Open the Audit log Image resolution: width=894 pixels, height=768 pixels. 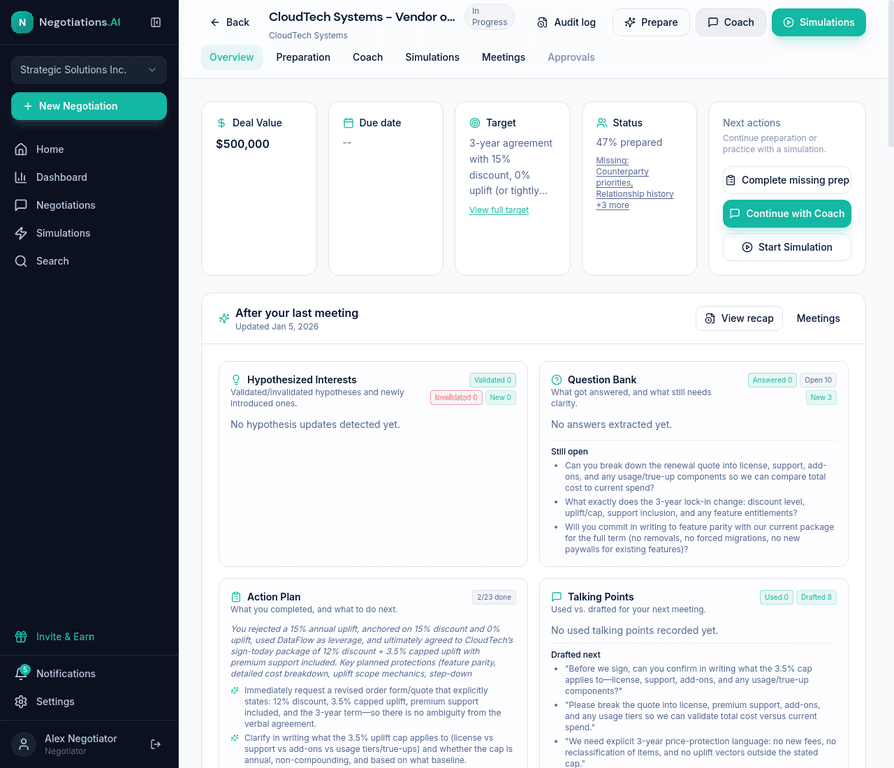click(566, 22)
